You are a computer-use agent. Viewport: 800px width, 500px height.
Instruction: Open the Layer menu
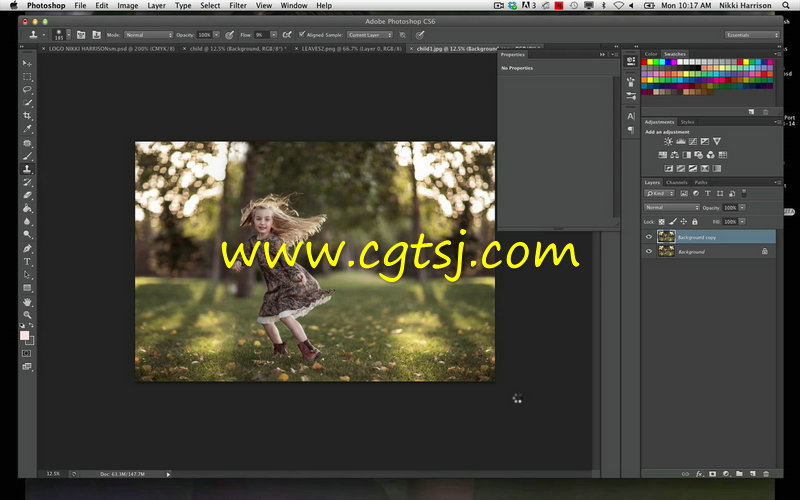[156, 6]
